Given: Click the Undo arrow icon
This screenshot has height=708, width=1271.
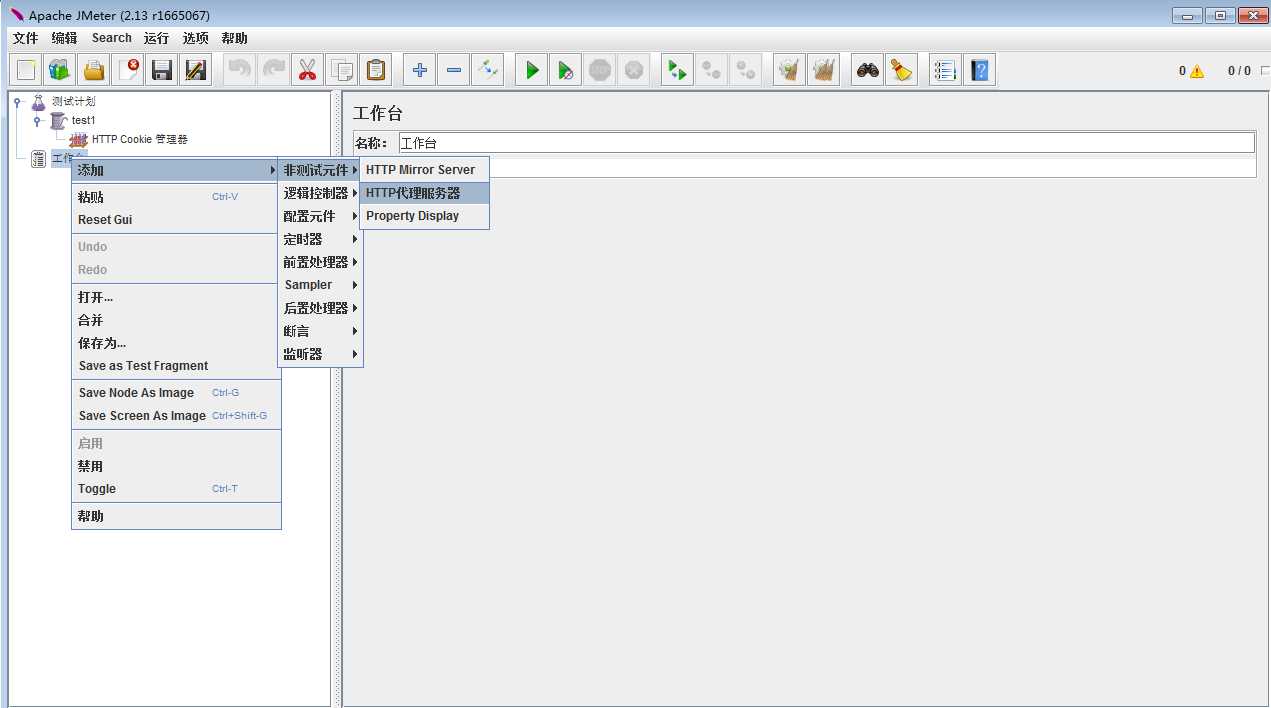Looking at the screenshot, I should [x=240, y=70].
